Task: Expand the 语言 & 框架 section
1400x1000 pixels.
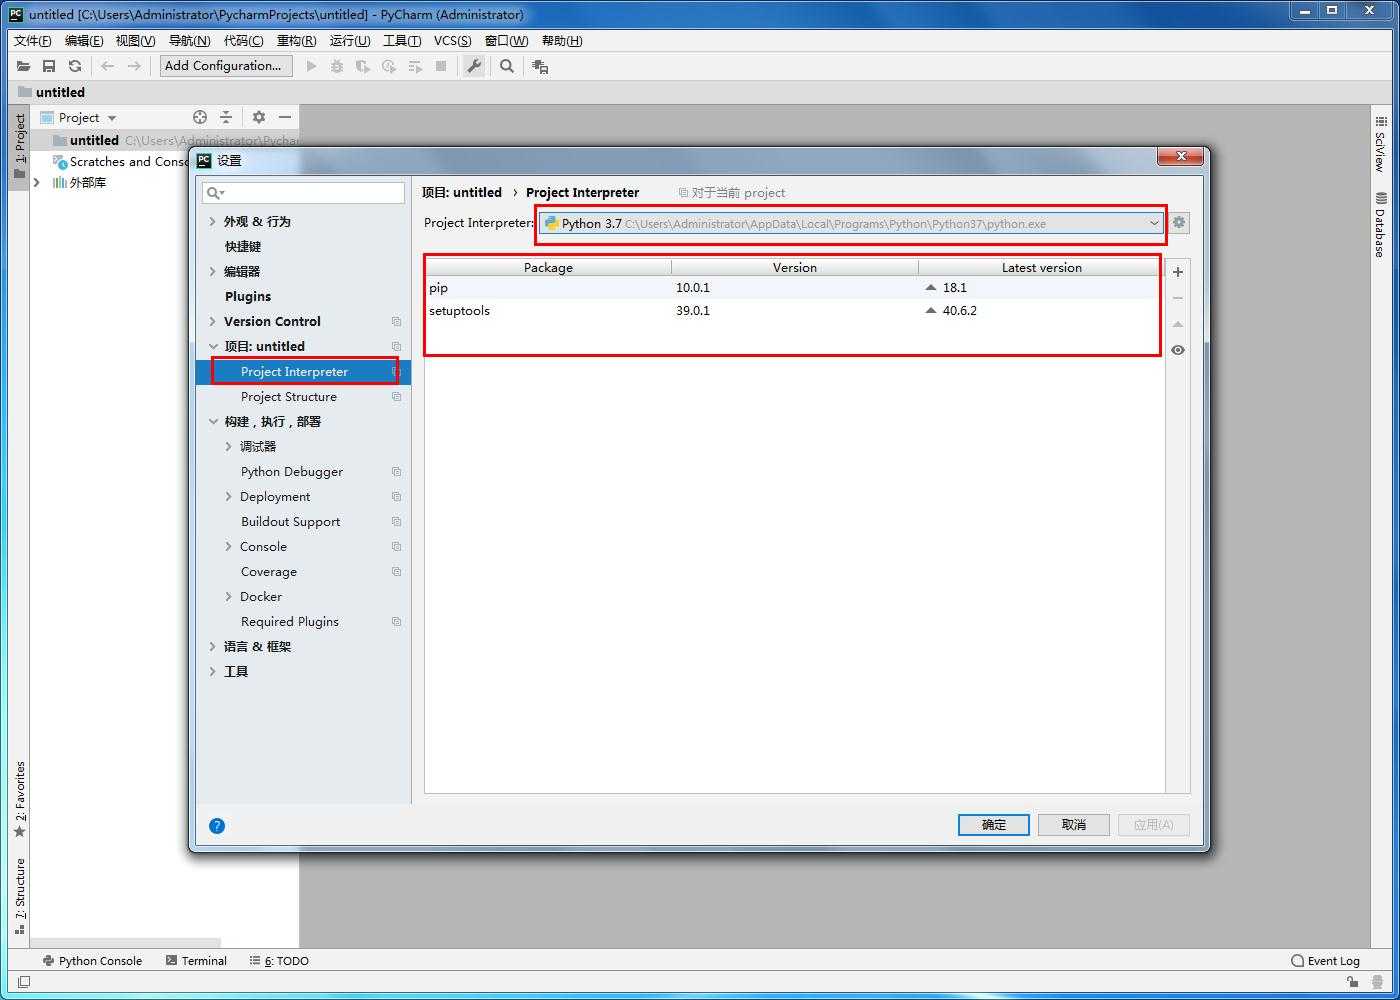Action: coord(212,646)
